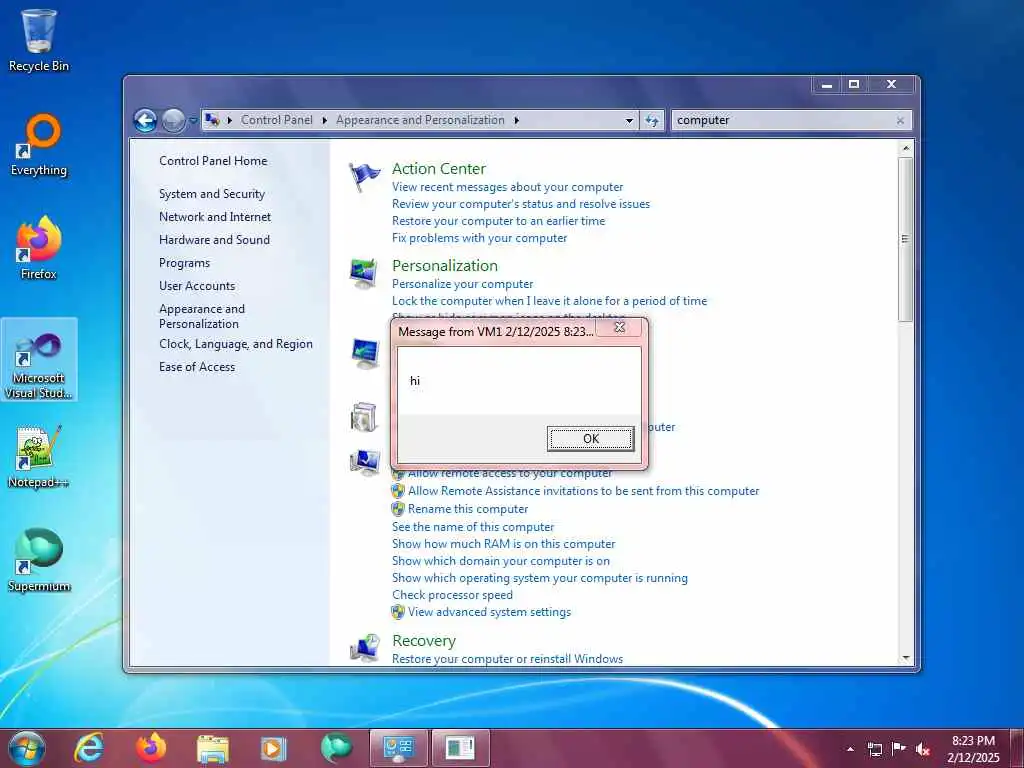Image resolution: width=1024 pixels, height=768 pixels.
Task: Open the Personalization heading link
Action: (445, 266)
